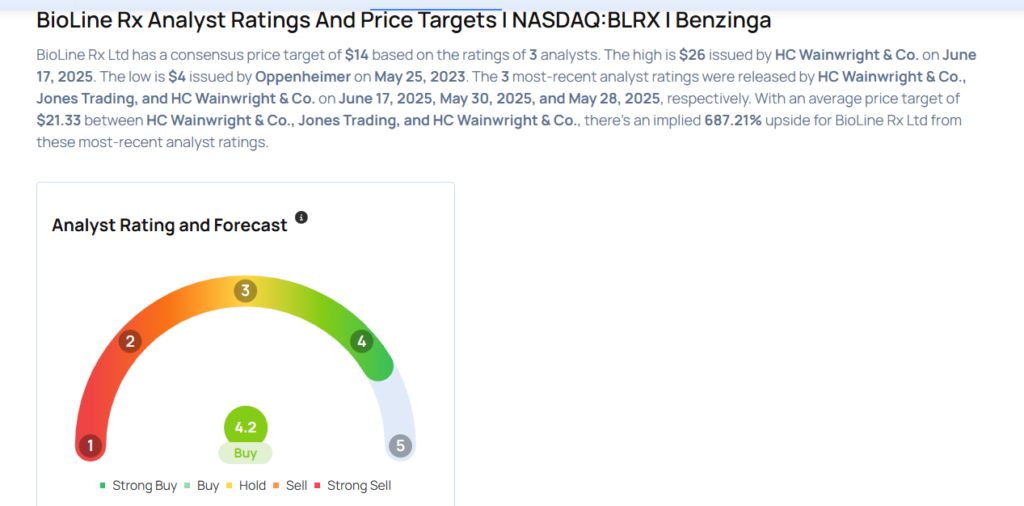Click the Analyst Rating and Forecast heading
The image size is (1024, 506).
(x=169, y=225)
